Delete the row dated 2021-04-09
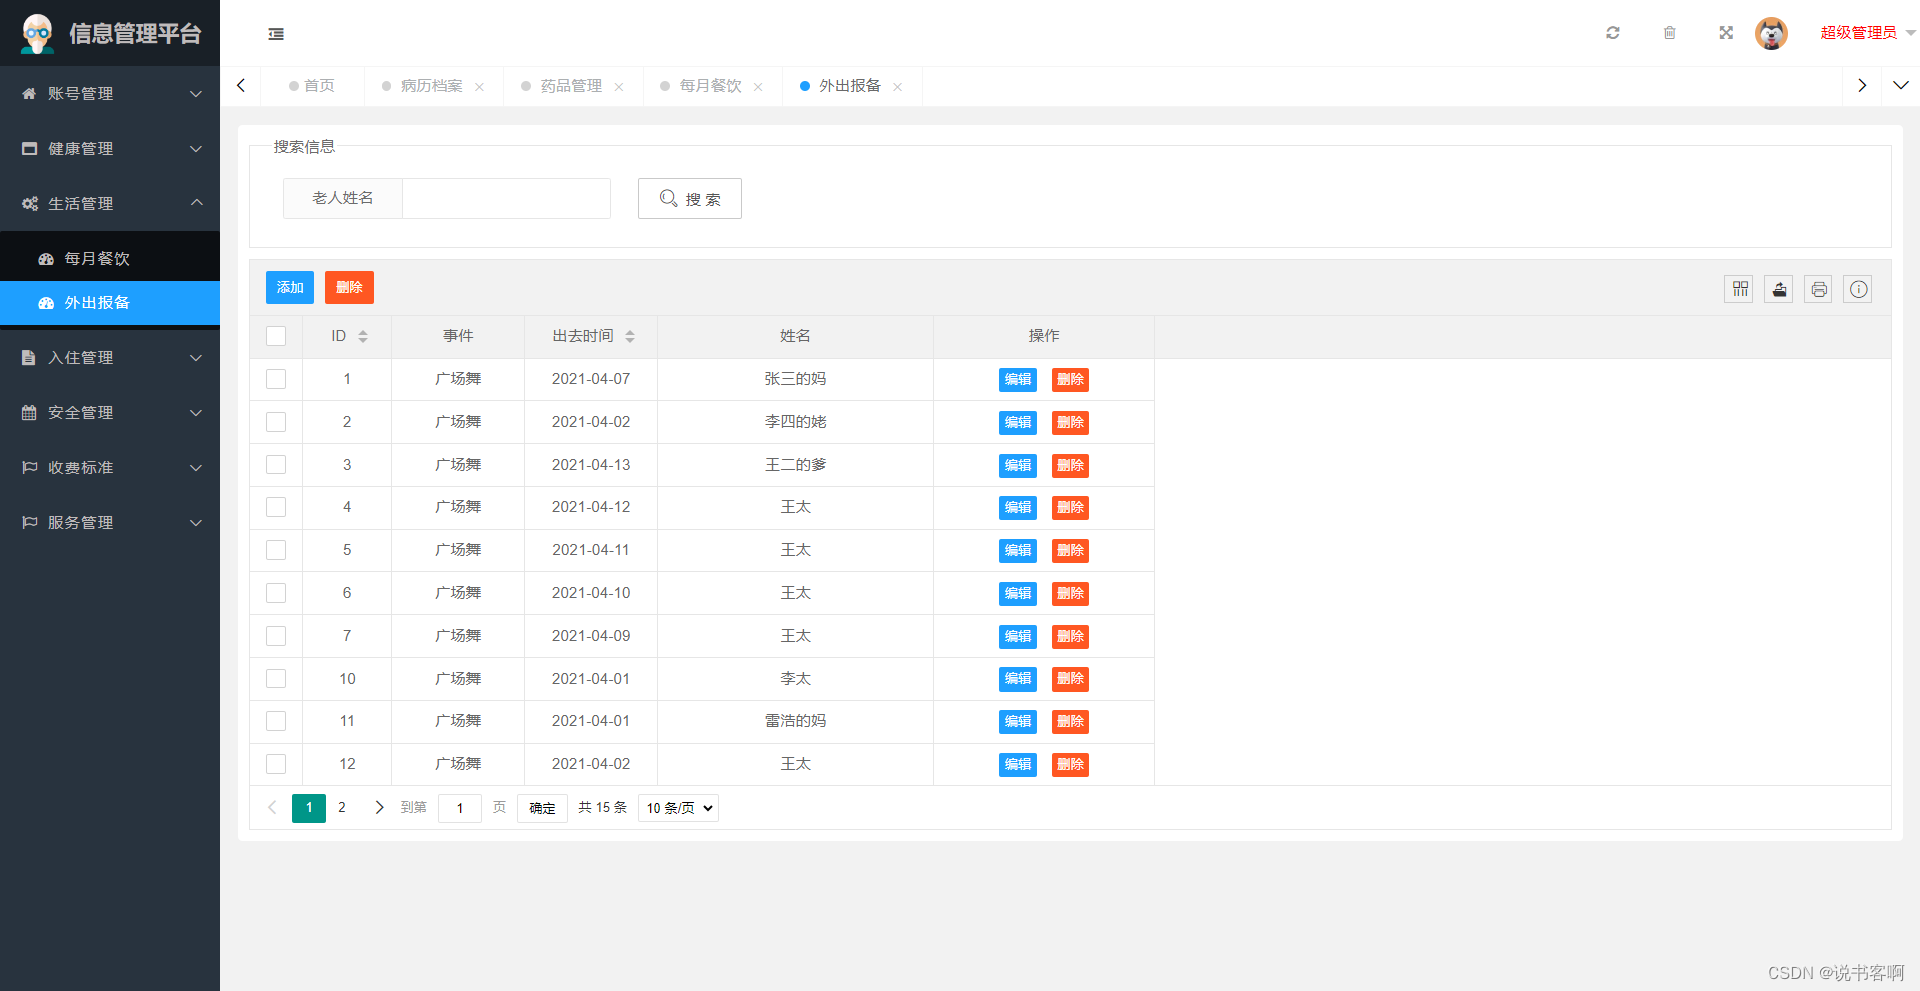 point(1070,637)
